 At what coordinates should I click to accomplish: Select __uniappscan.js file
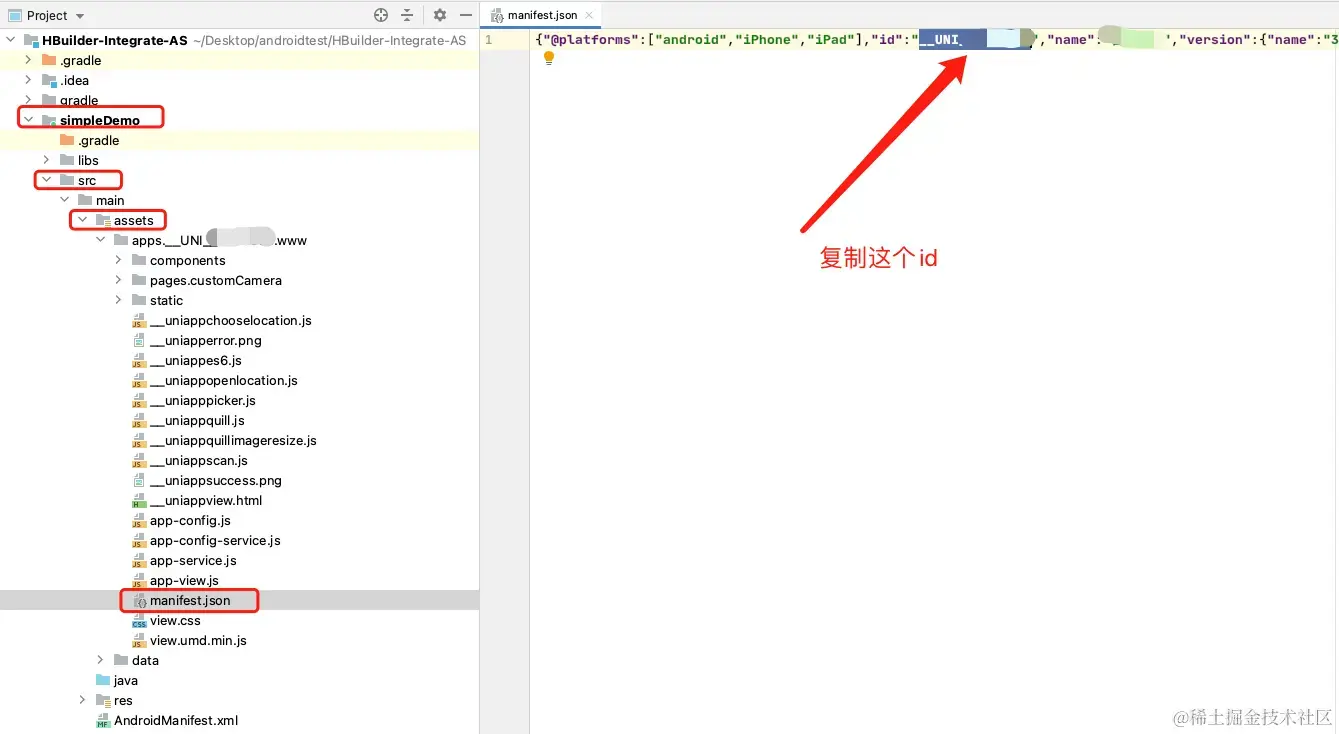pos(199,460)
